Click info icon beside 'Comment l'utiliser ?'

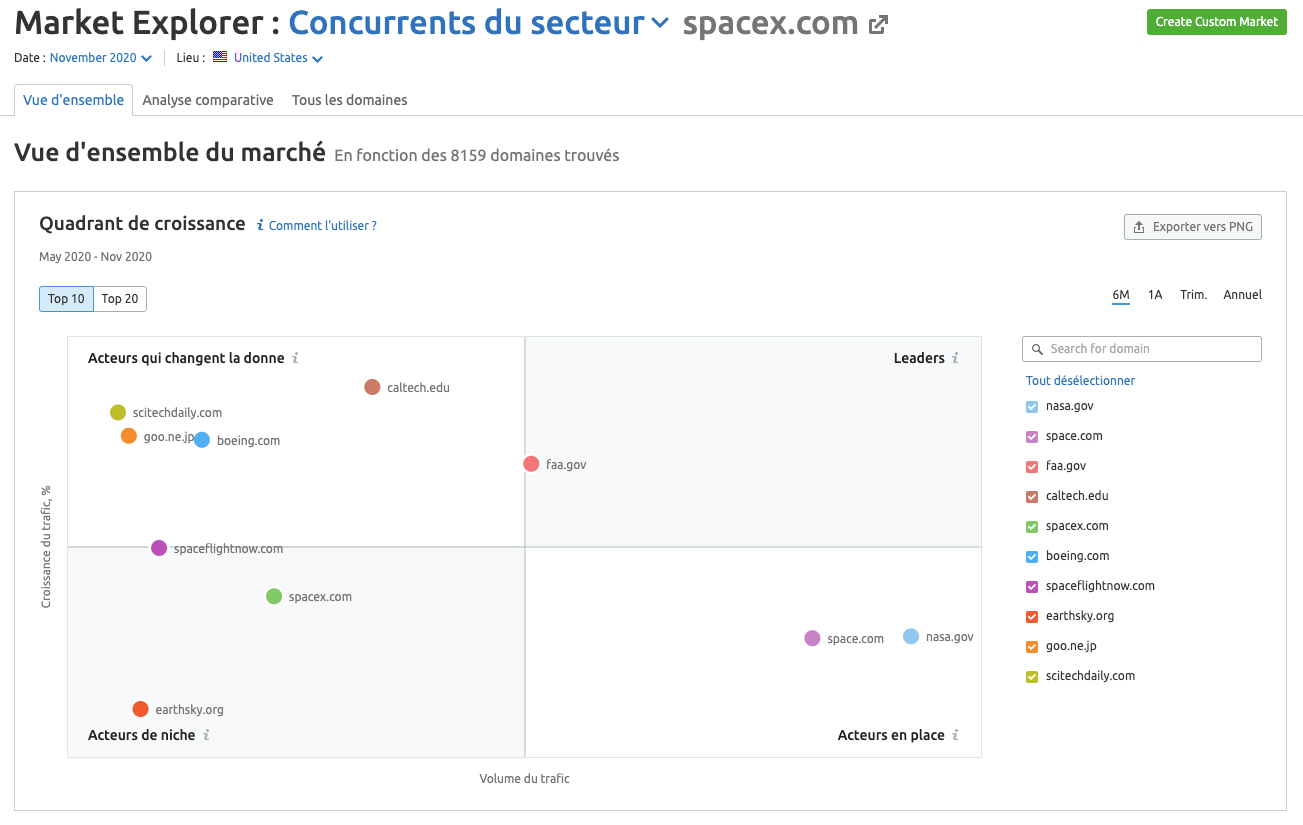click(x=260, y=226)
